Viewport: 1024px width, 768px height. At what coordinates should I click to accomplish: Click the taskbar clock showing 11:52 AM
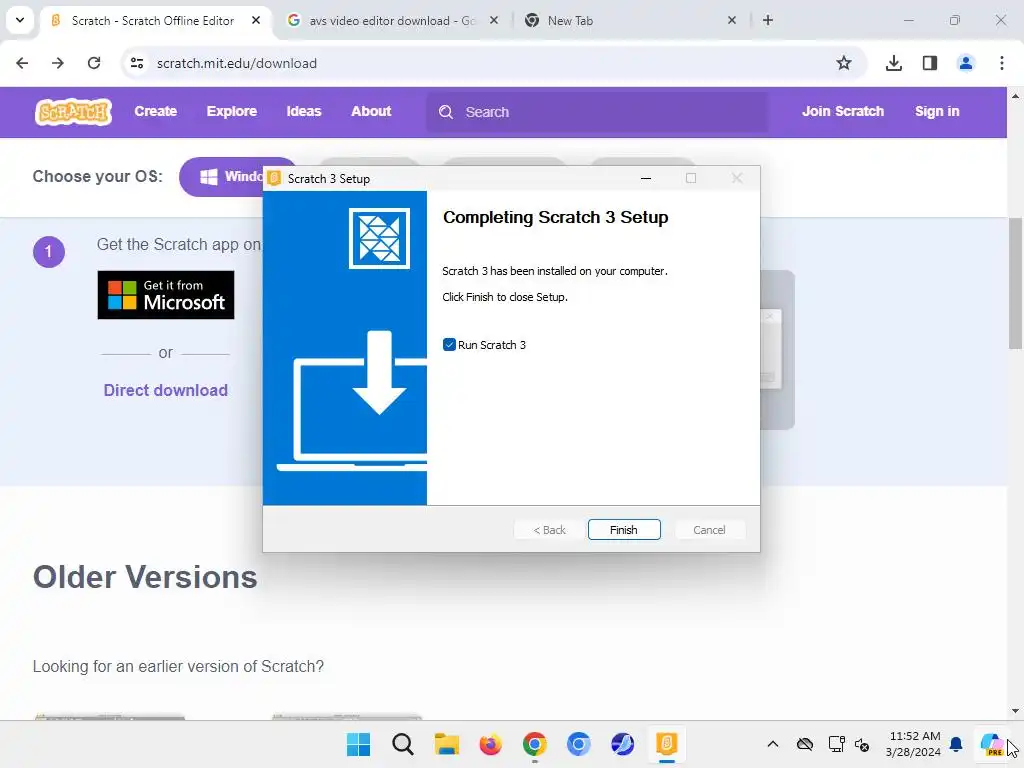click(914, 744)
